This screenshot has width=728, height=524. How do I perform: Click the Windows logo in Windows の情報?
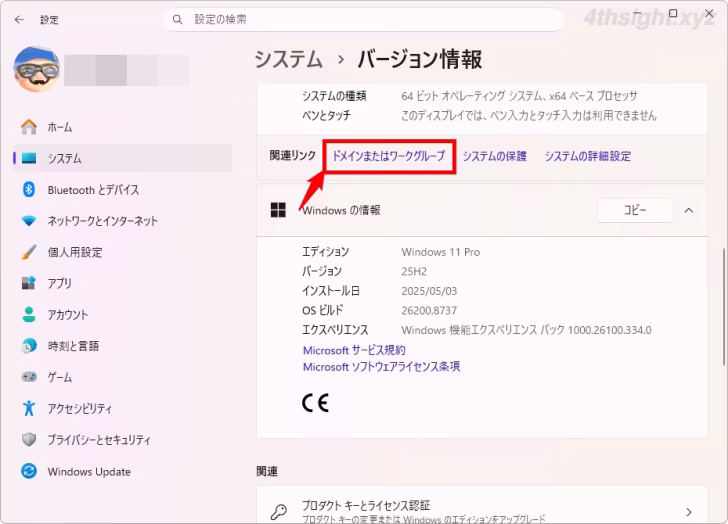(278, 210)
